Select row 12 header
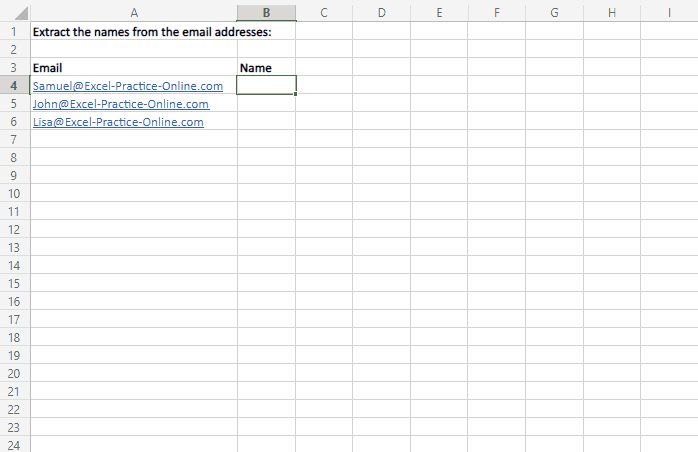Image resolution: width=698 pixels, height=452 pixels. click(15, 229)
